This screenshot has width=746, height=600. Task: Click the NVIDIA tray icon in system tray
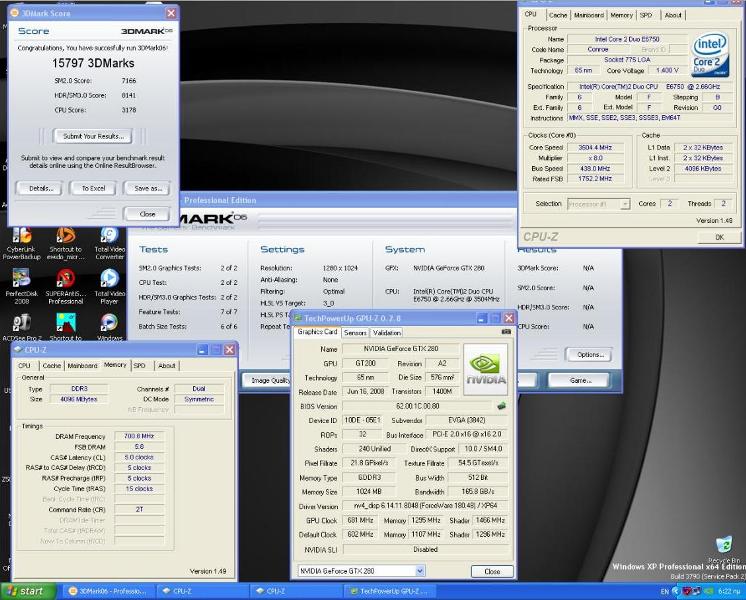tap(709, 591)
